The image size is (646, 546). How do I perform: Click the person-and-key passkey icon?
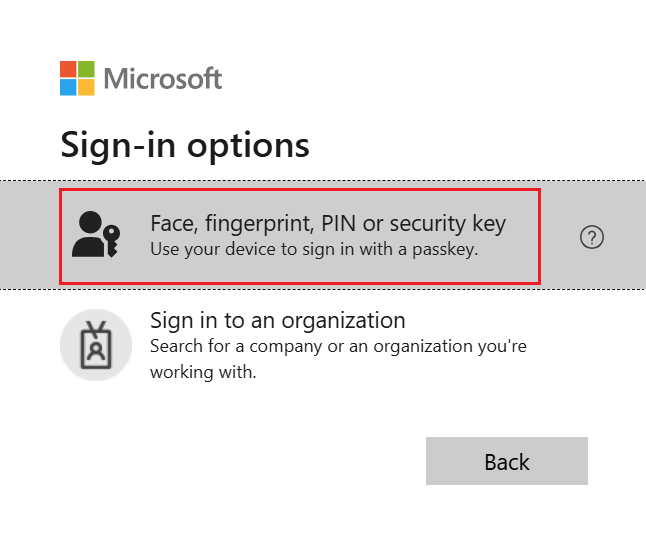pos(96,236)
